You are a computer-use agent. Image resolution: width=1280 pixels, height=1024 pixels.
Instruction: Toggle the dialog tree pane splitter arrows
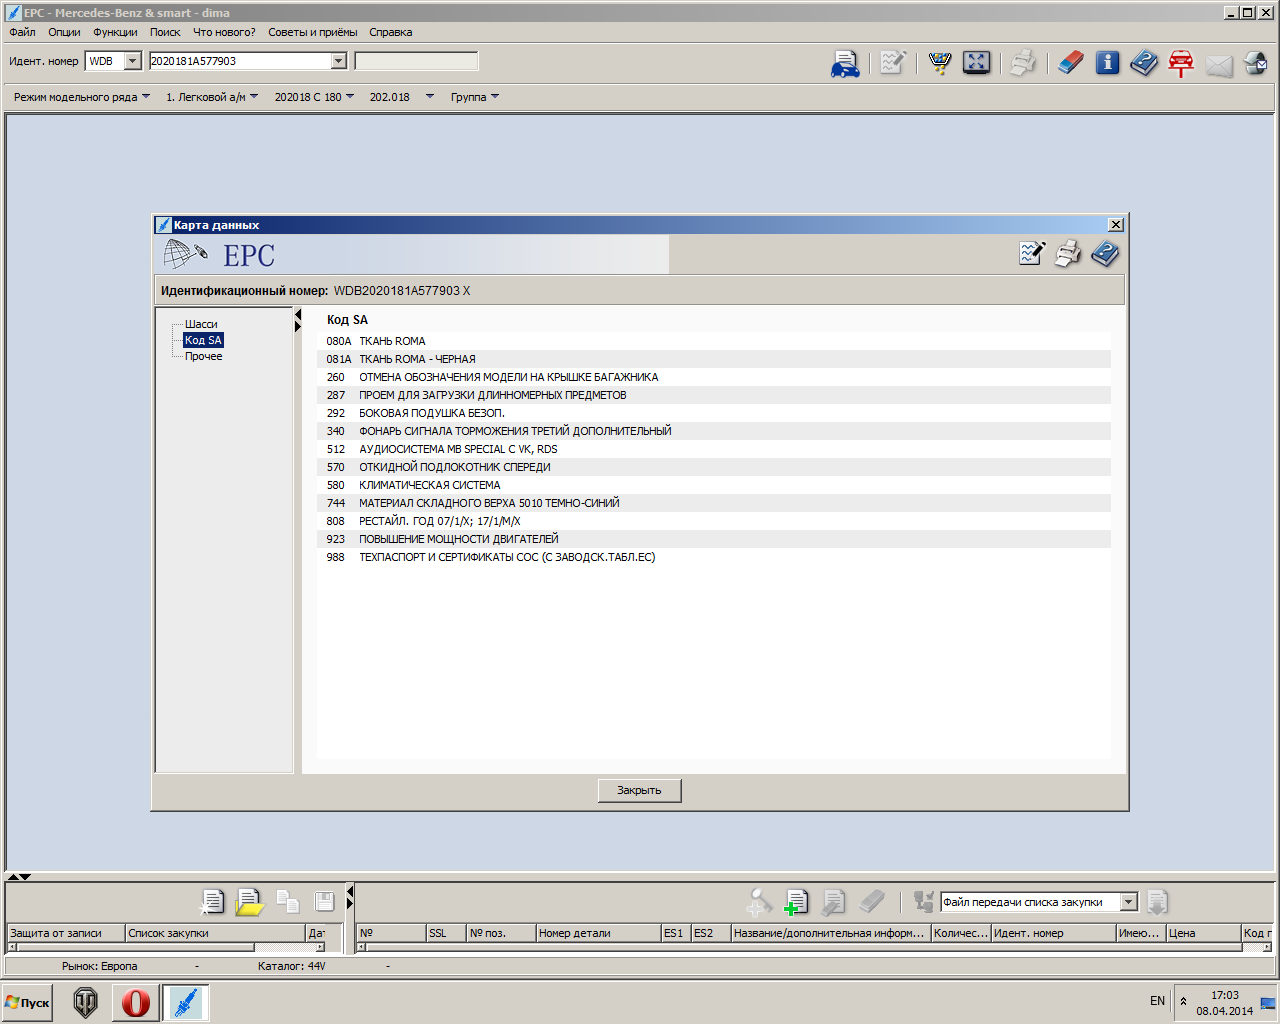[x=298, y=321]
